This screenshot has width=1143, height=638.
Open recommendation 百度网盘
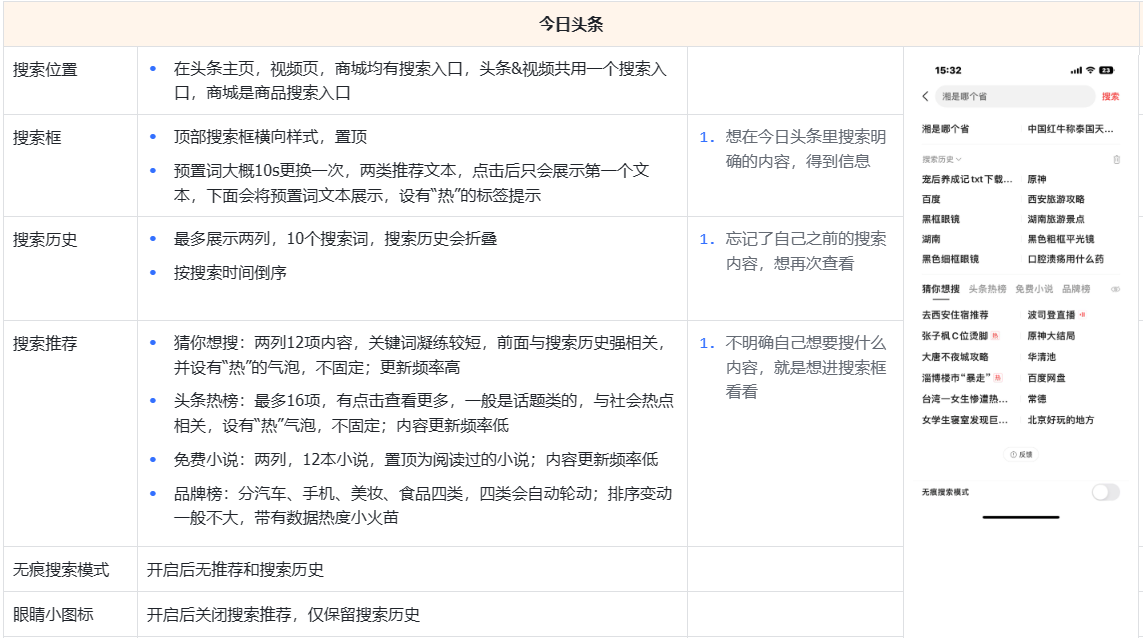click(1046, 378)
